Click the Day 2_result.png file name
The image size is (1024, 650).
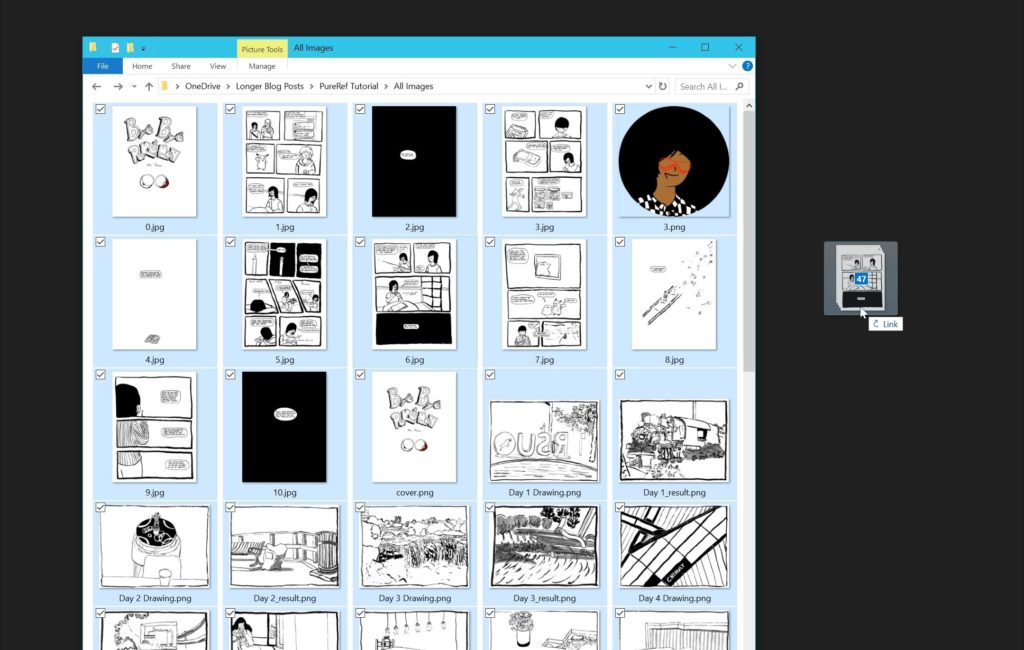coord(285,598)
